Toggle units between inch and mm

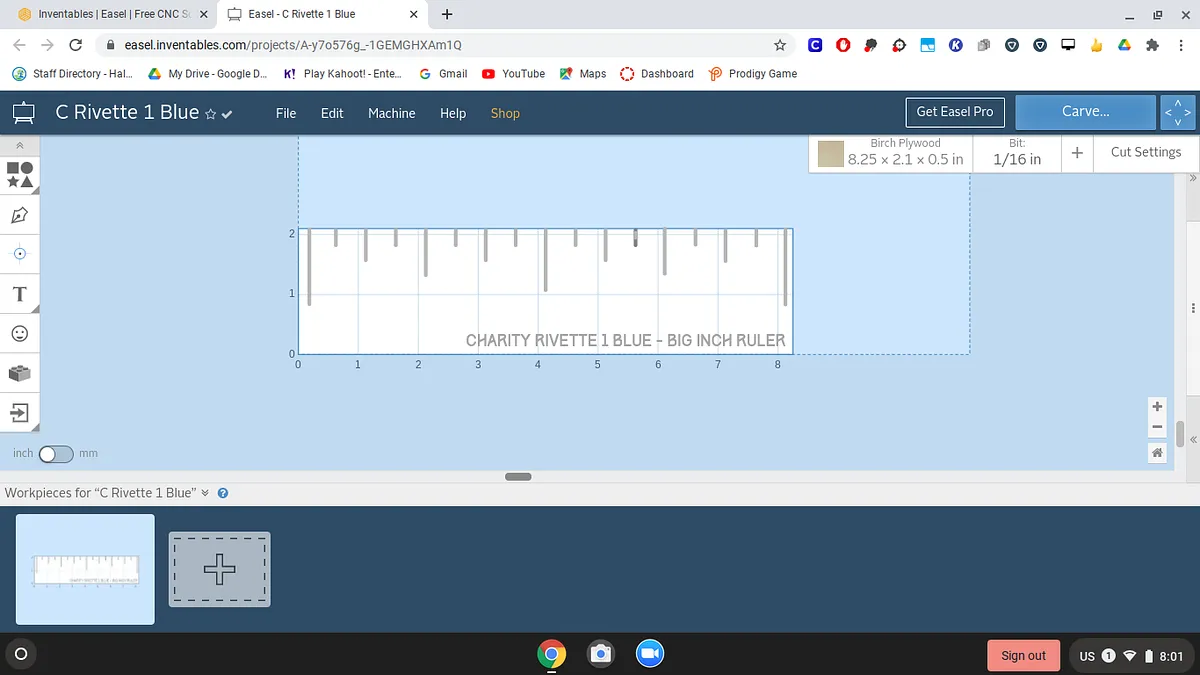pos(56,454)
